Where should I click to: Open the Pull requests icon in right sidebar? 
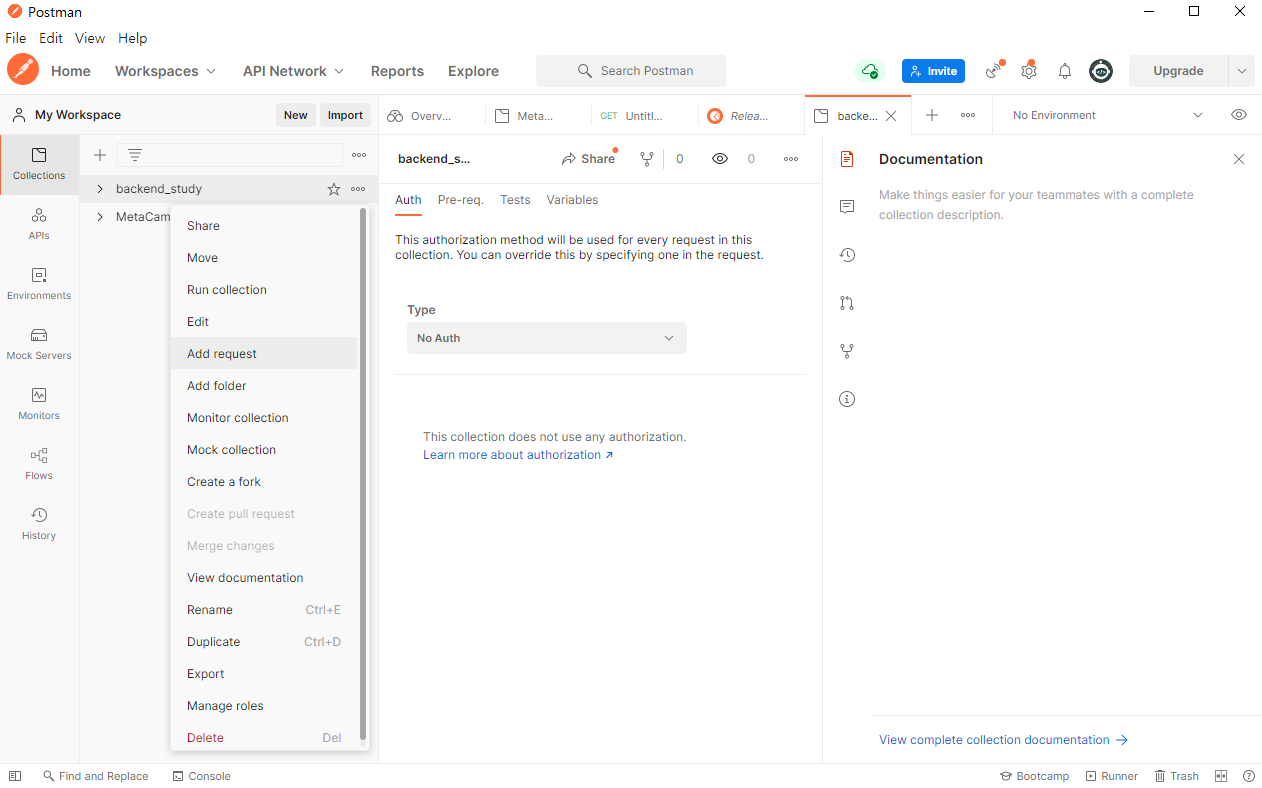click(847, 303)
